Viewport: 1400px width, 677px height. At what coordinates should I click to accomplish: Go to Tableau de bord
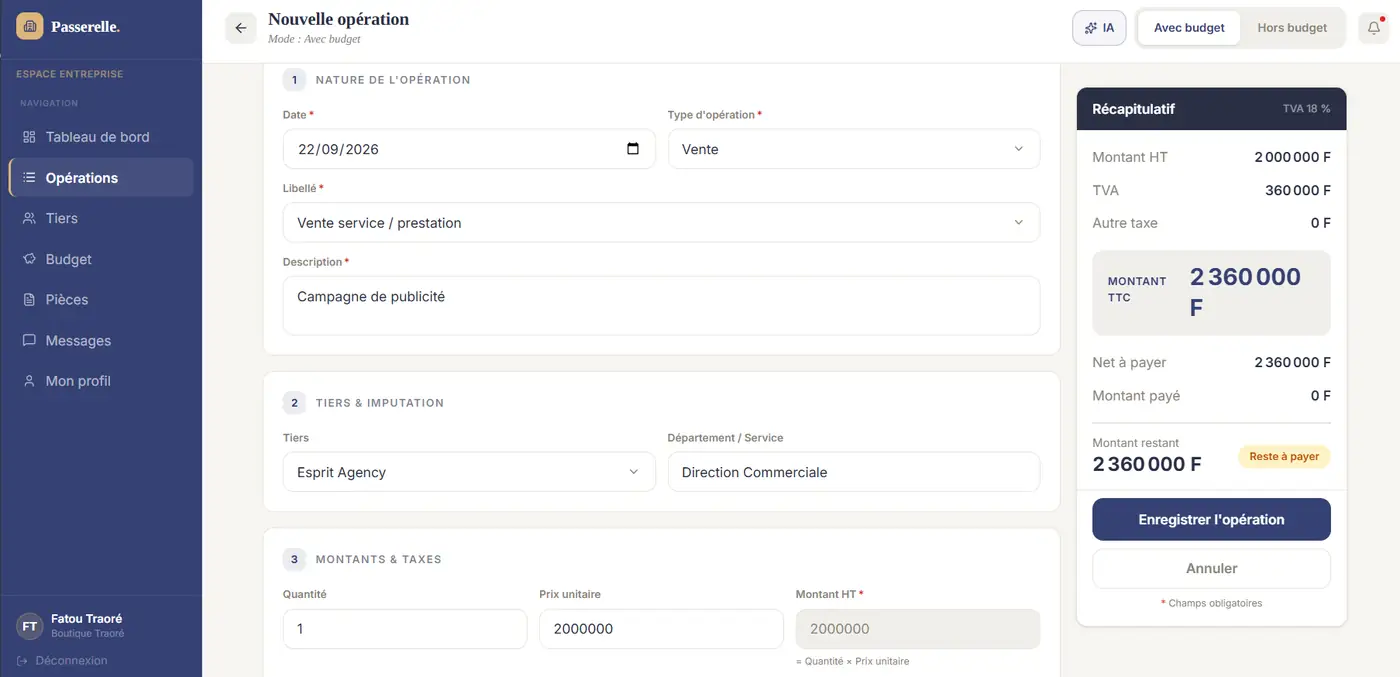[101, 137]
